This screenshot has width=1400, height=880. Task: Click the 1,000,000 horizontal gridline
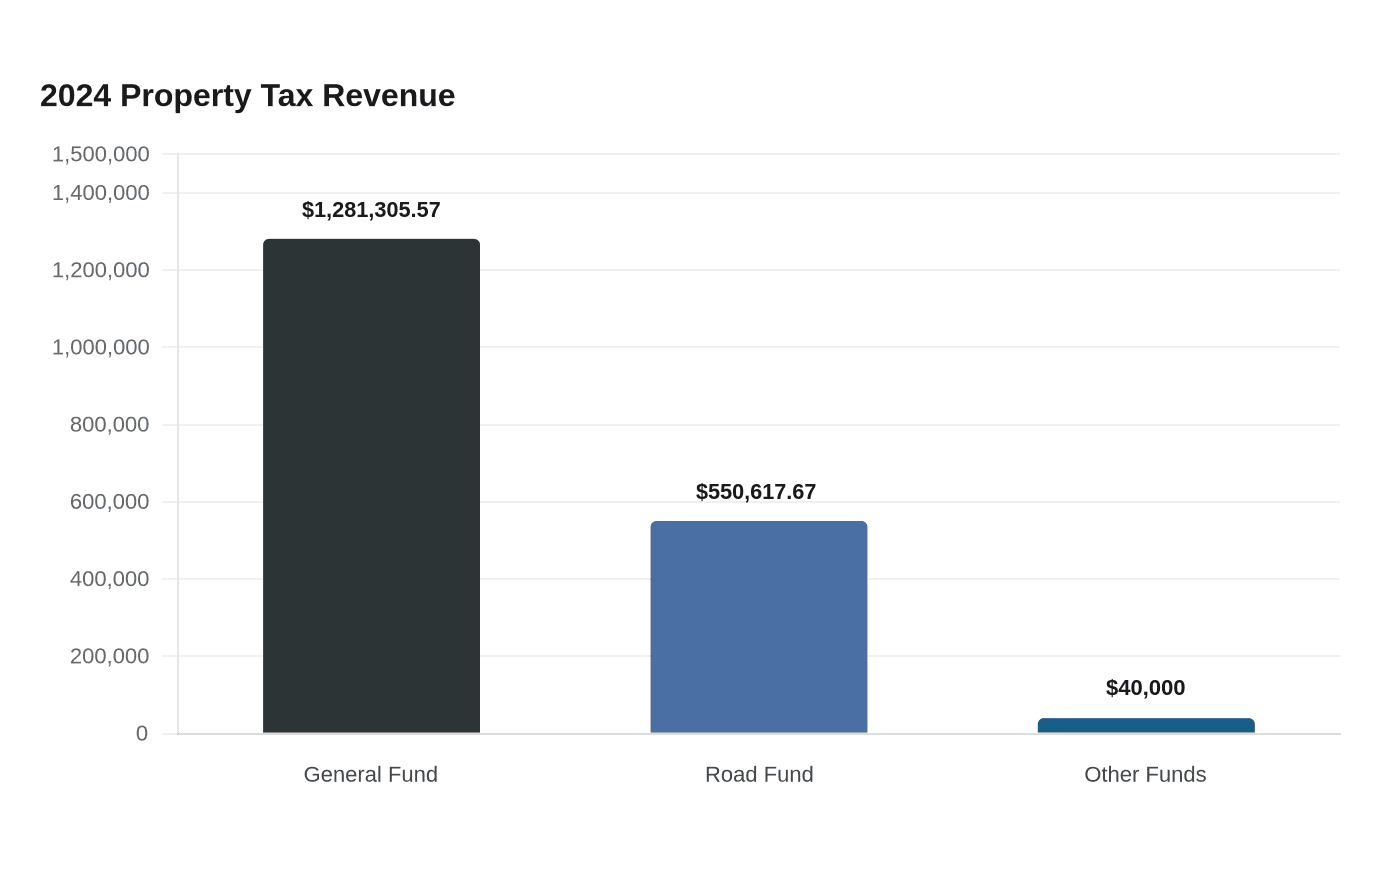coord(759,347)
